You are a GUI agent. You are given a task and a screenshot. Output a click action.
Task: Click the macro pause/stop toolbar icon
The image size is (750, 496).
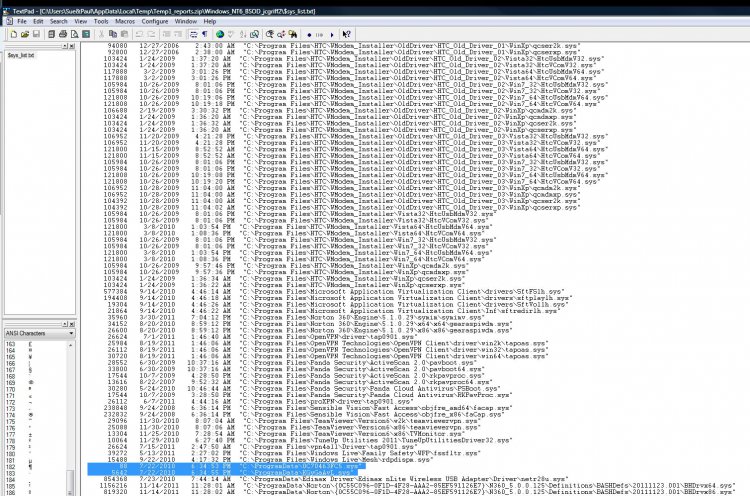pos(320,35)
